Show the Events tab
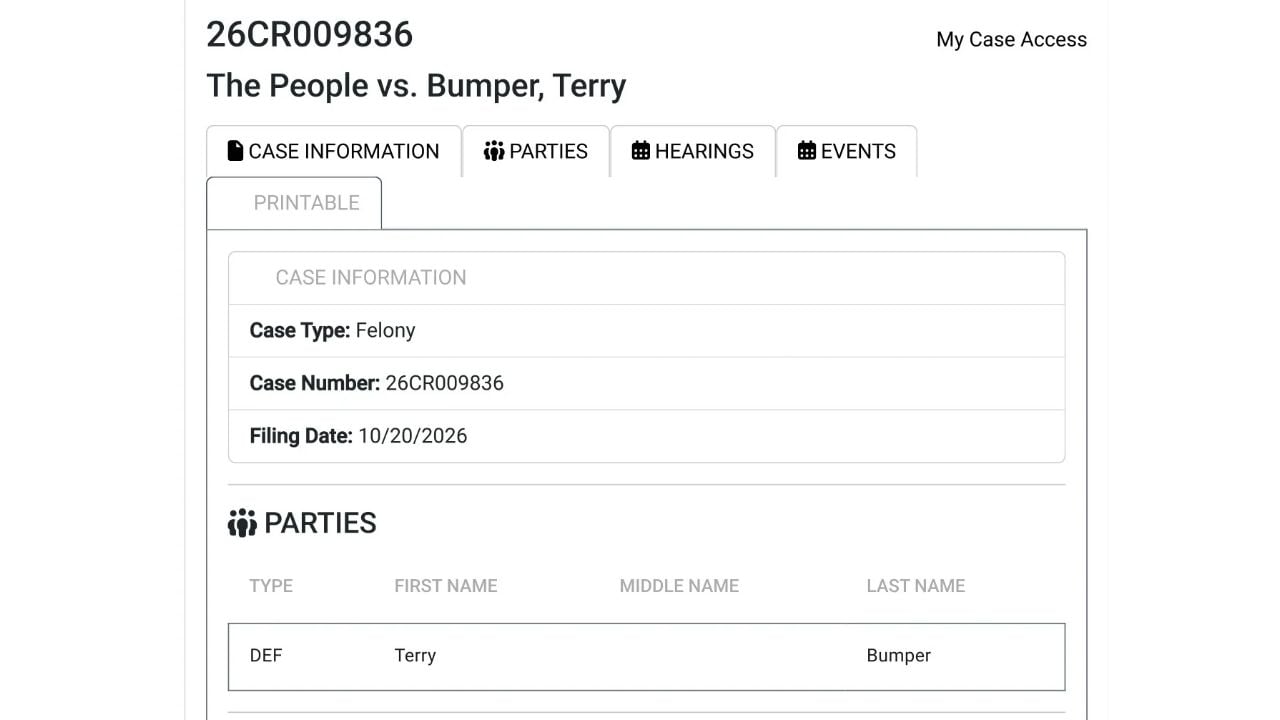Image resolution: width=1280 pixels, height=720 pixels. point(847,151)
